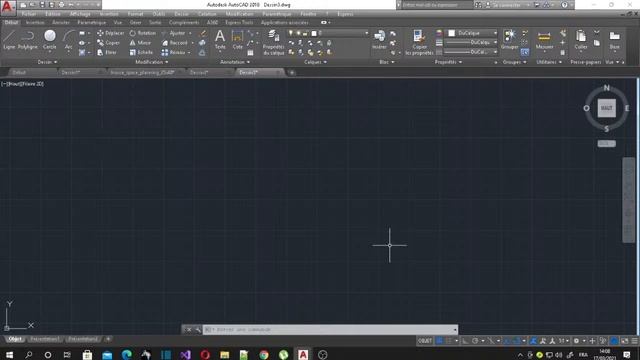Viewport: 640px width, 360px height.
Task: Click the Se connecter sign-in button
Action: pos(507,5)
